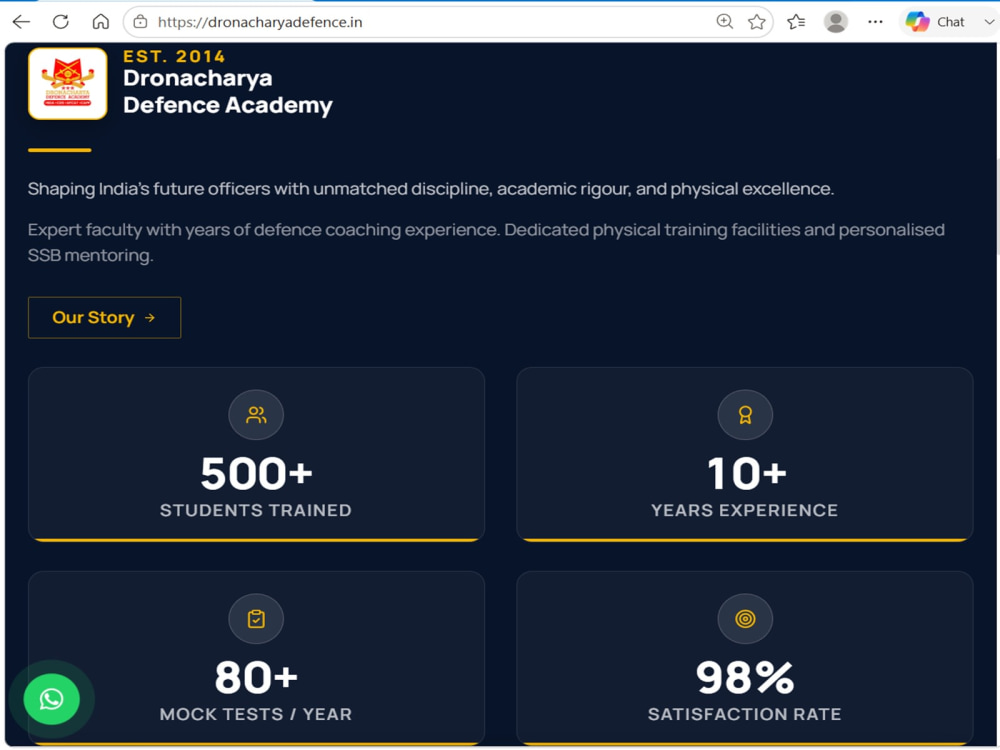Click the 'Shaping India's future officers' sentence
Image resolution: width=1000 pixels, height=750 pixels.
pyautogui.click(x=430, y=189)
